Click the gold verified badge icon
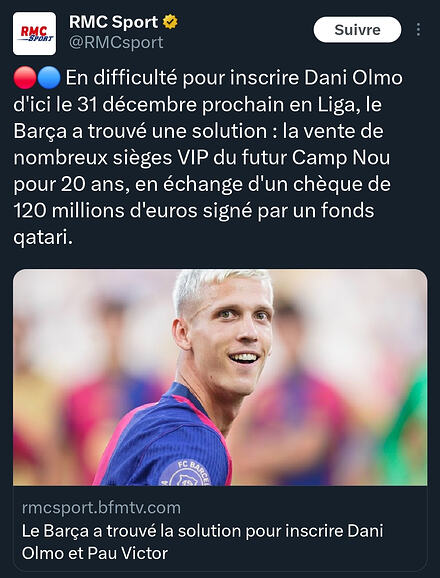 click(170, 22)
